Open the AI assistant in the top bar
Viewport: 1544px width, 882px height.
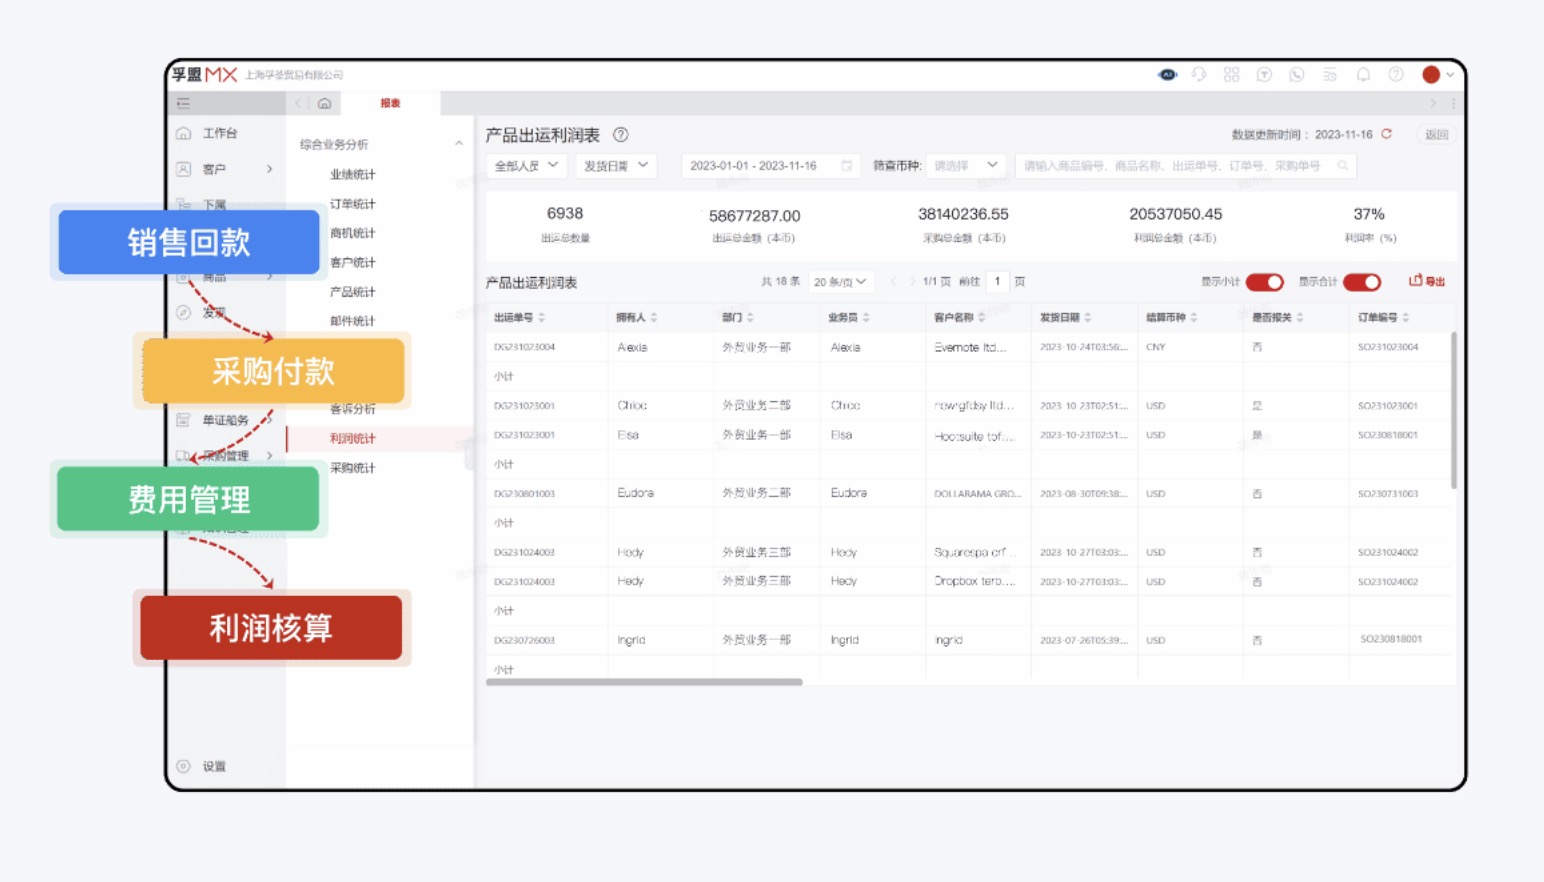1167,74
